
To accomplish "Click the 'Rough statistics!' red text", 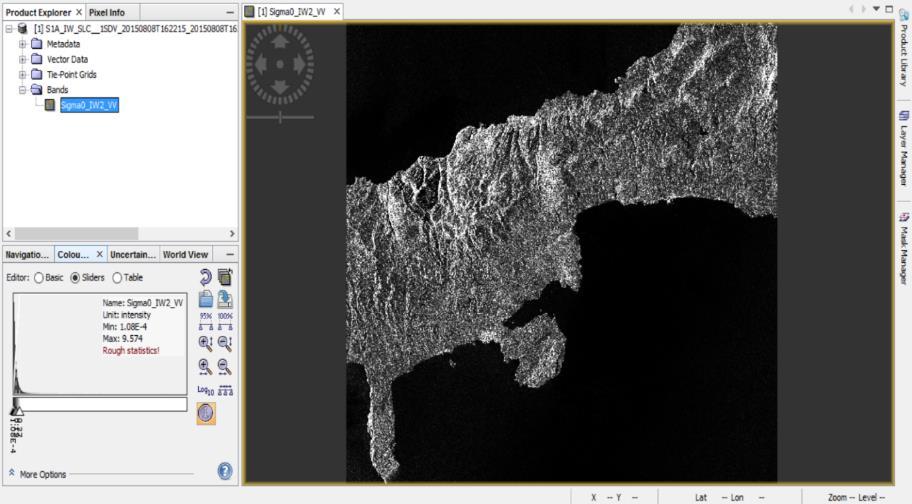I will (x=131, y=351).
